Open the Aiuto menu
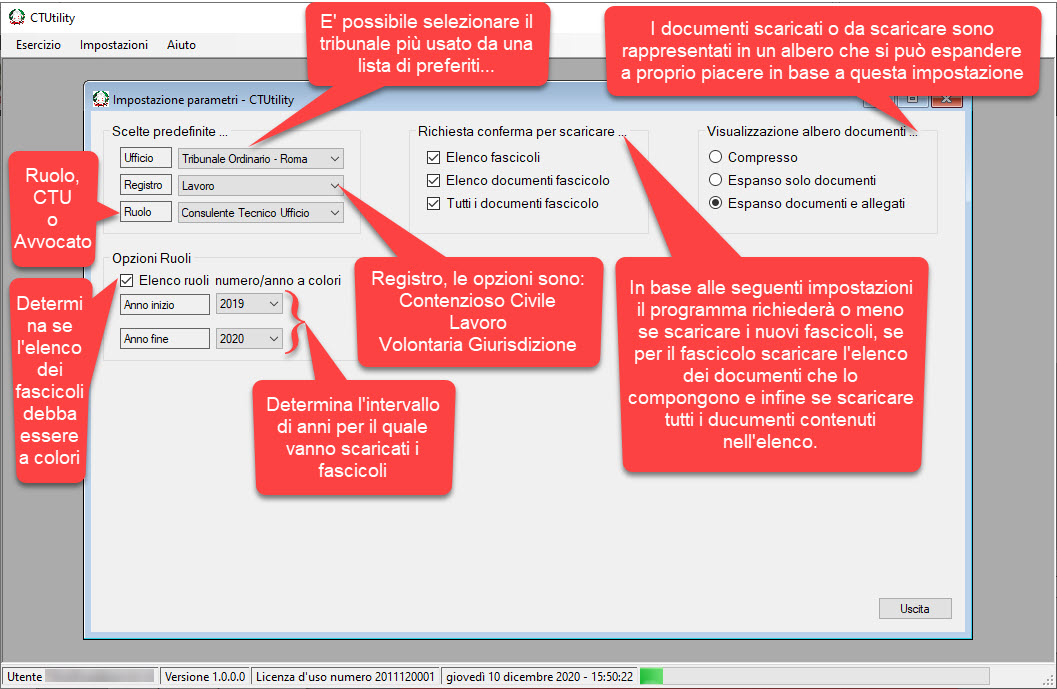The image size is (1057, 689). pos(181,45)
